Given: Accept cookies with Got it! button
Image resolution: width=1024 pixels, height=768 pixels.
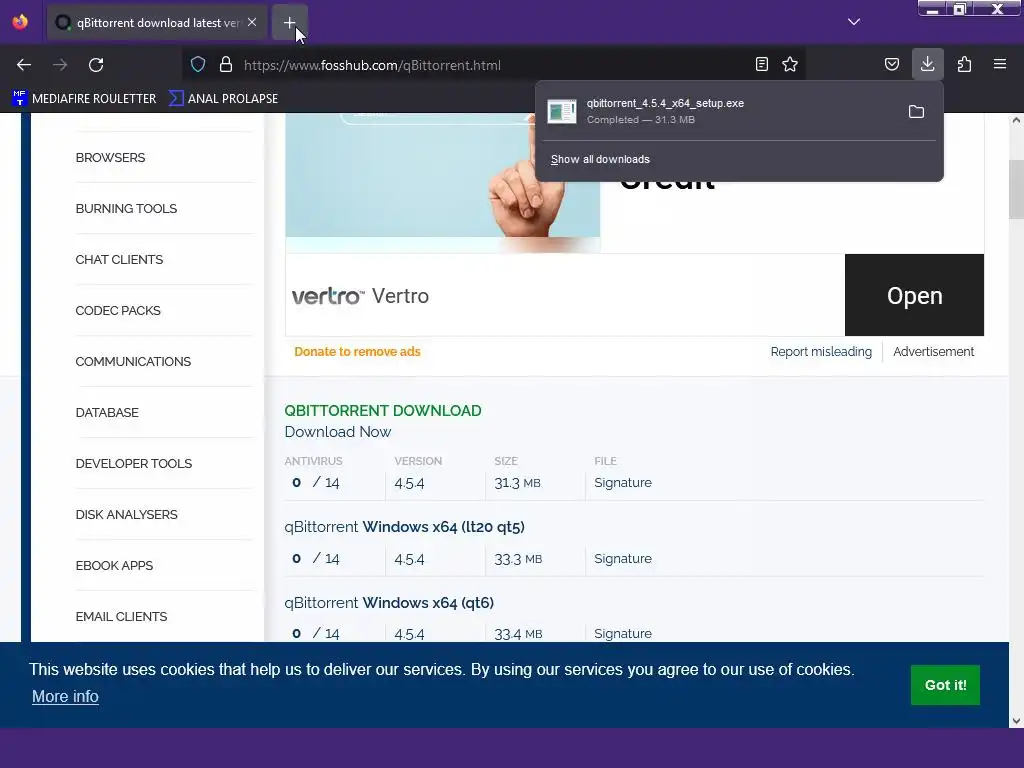Looking at the screenshot, I should (945, 684).
